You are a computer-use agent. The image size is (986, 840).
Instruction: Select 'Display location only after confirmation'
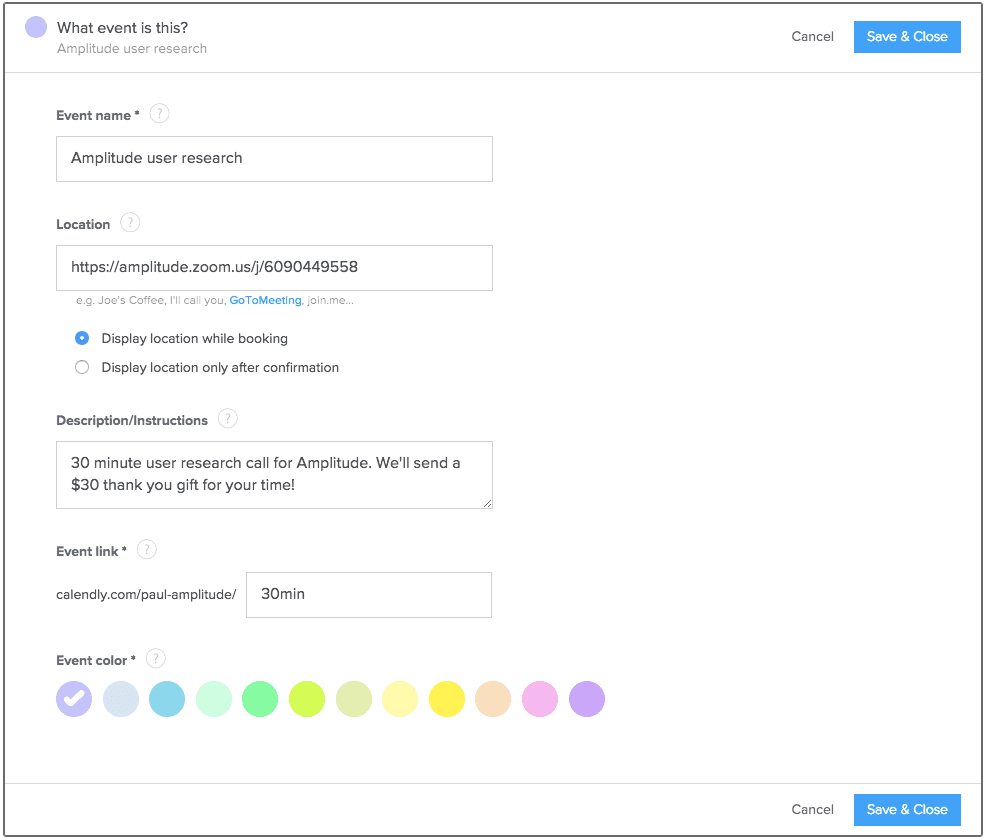click(x=82, y=367)
